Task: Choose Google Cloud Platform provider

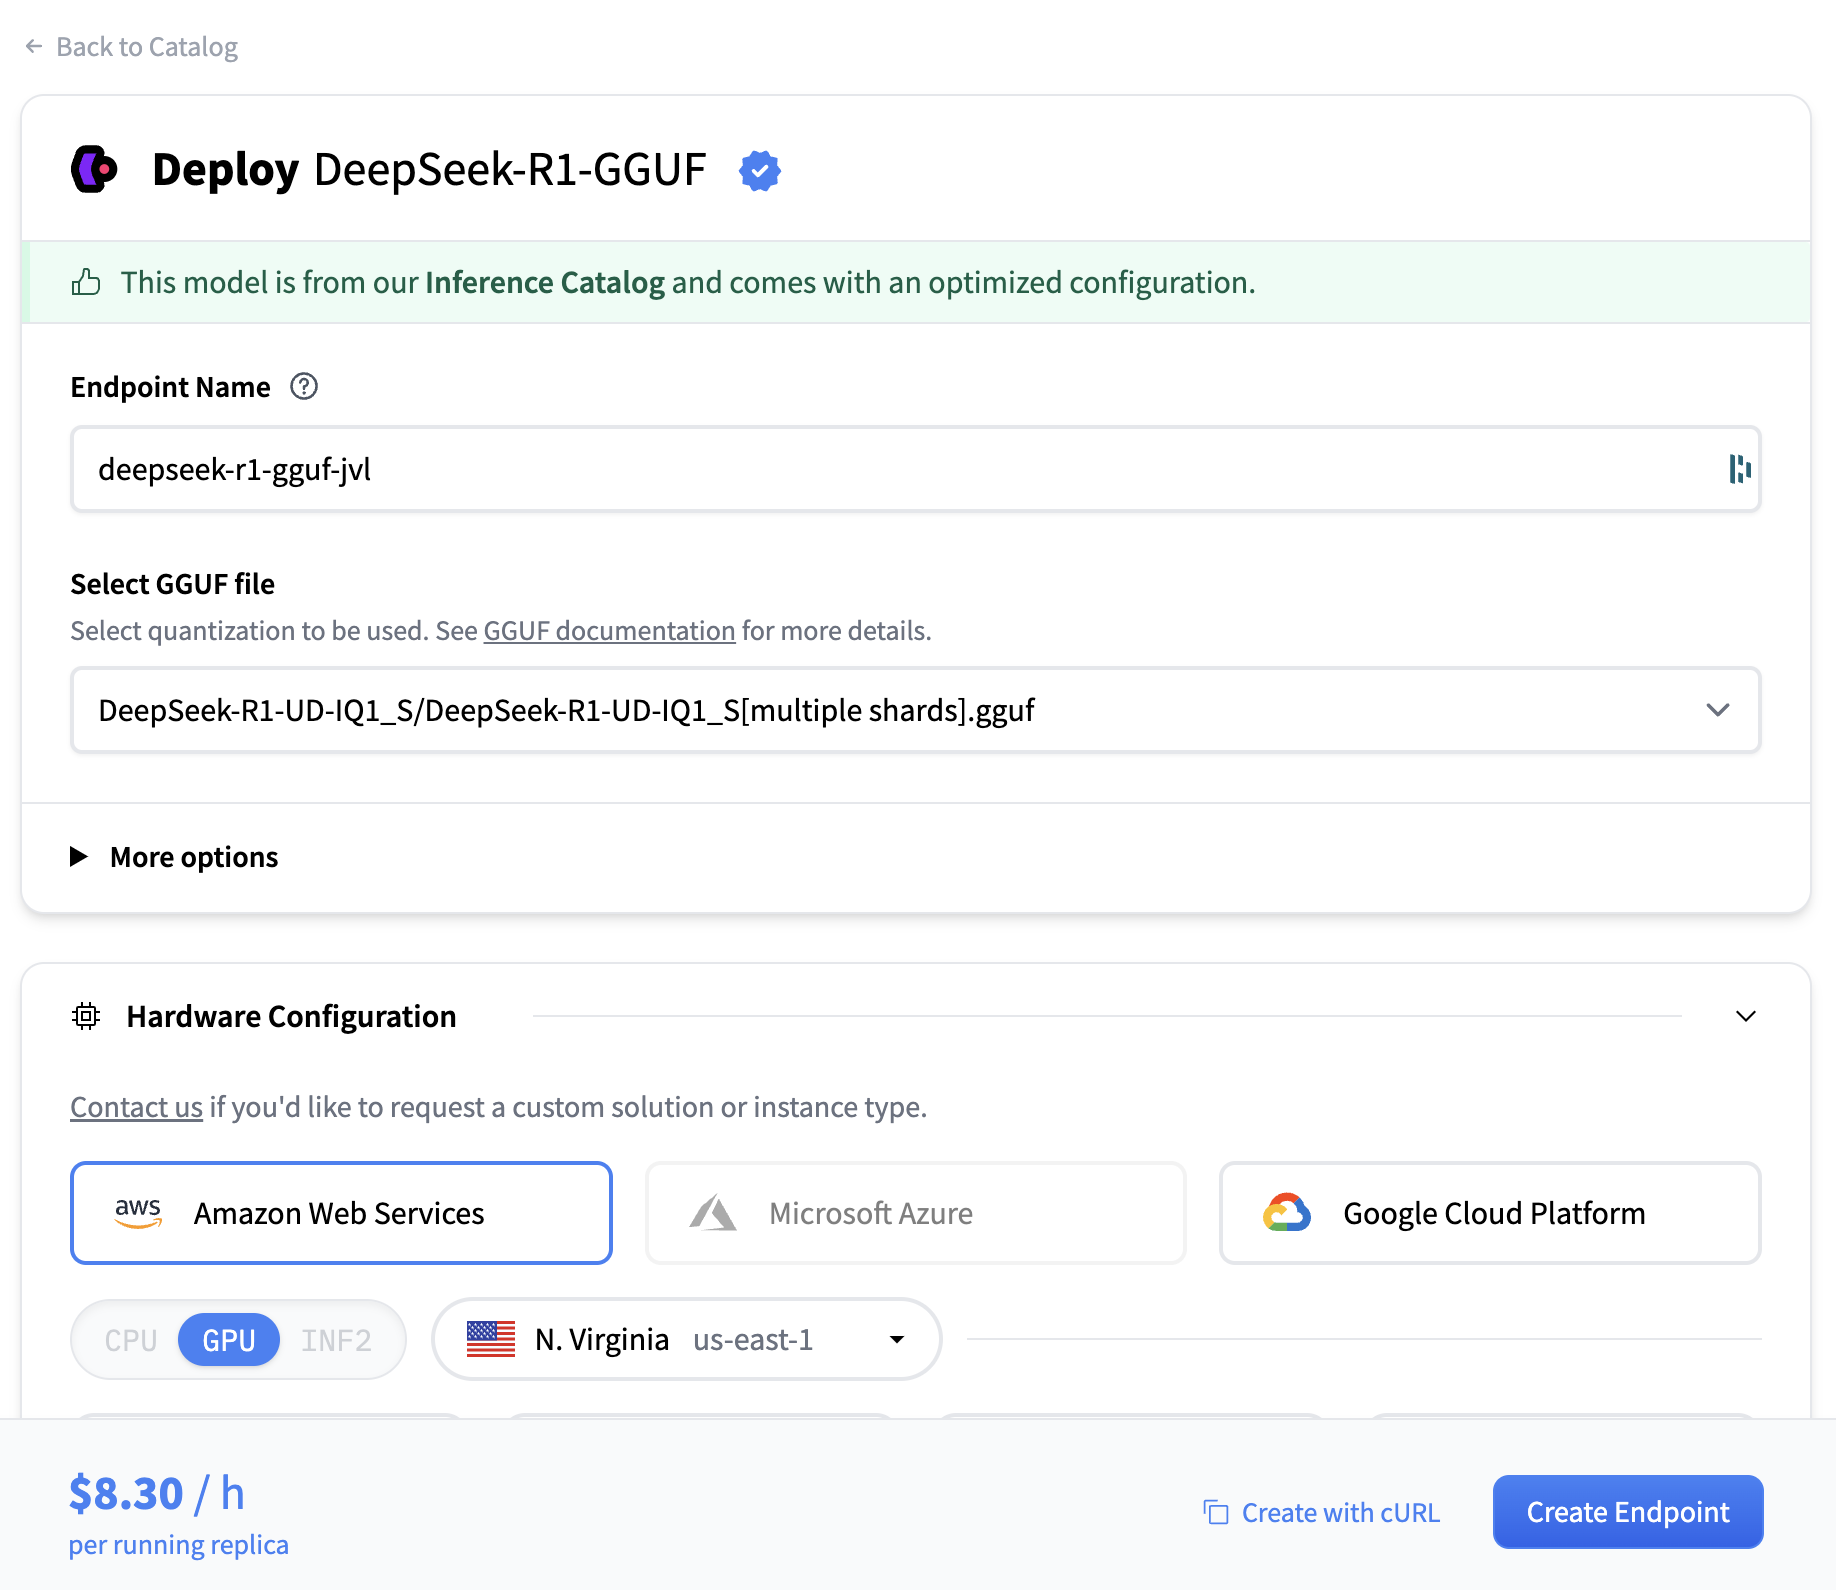Action: (1489, 1213)
